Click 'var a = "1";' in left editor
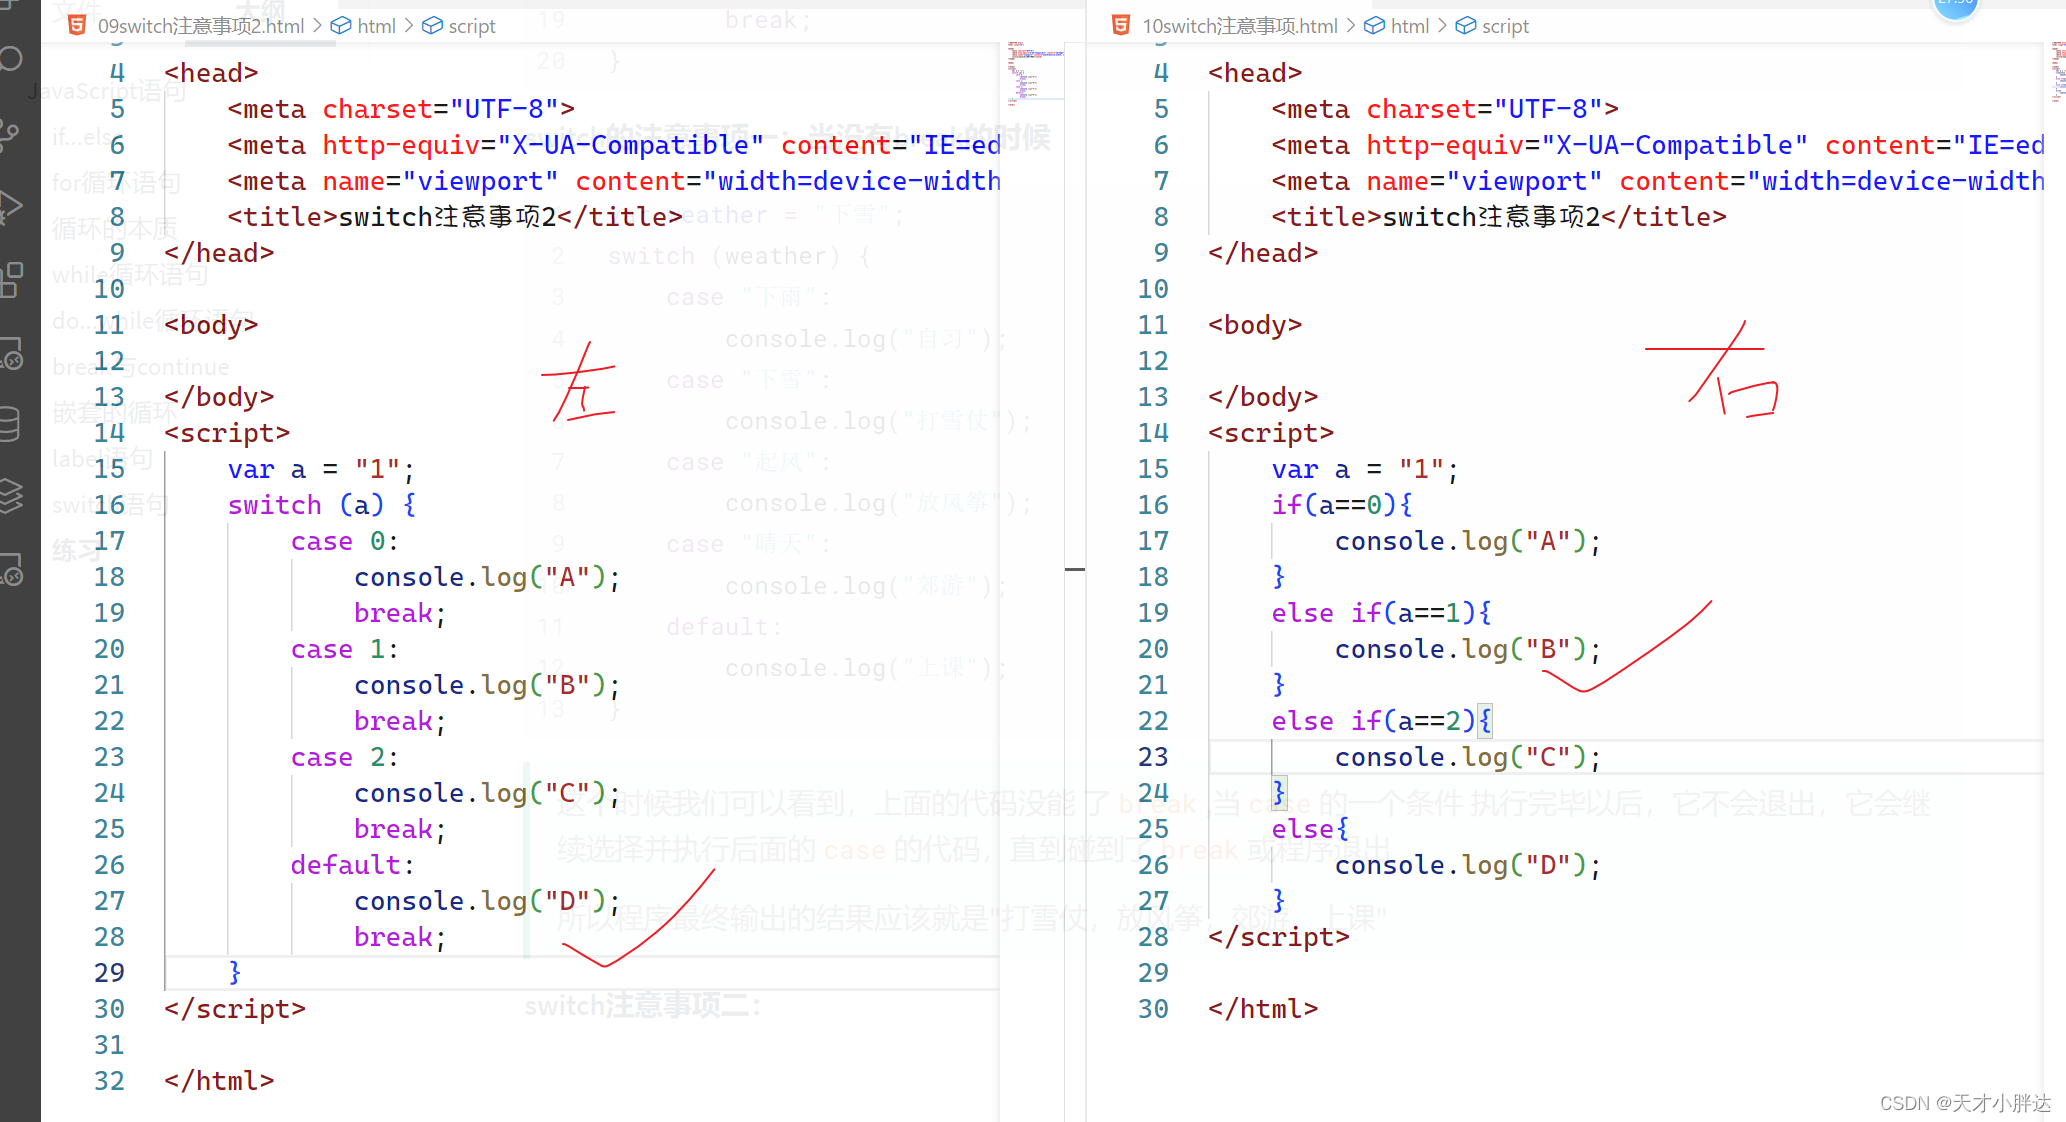Viewport: 2066px width, 1122px height. pos(321,469)
